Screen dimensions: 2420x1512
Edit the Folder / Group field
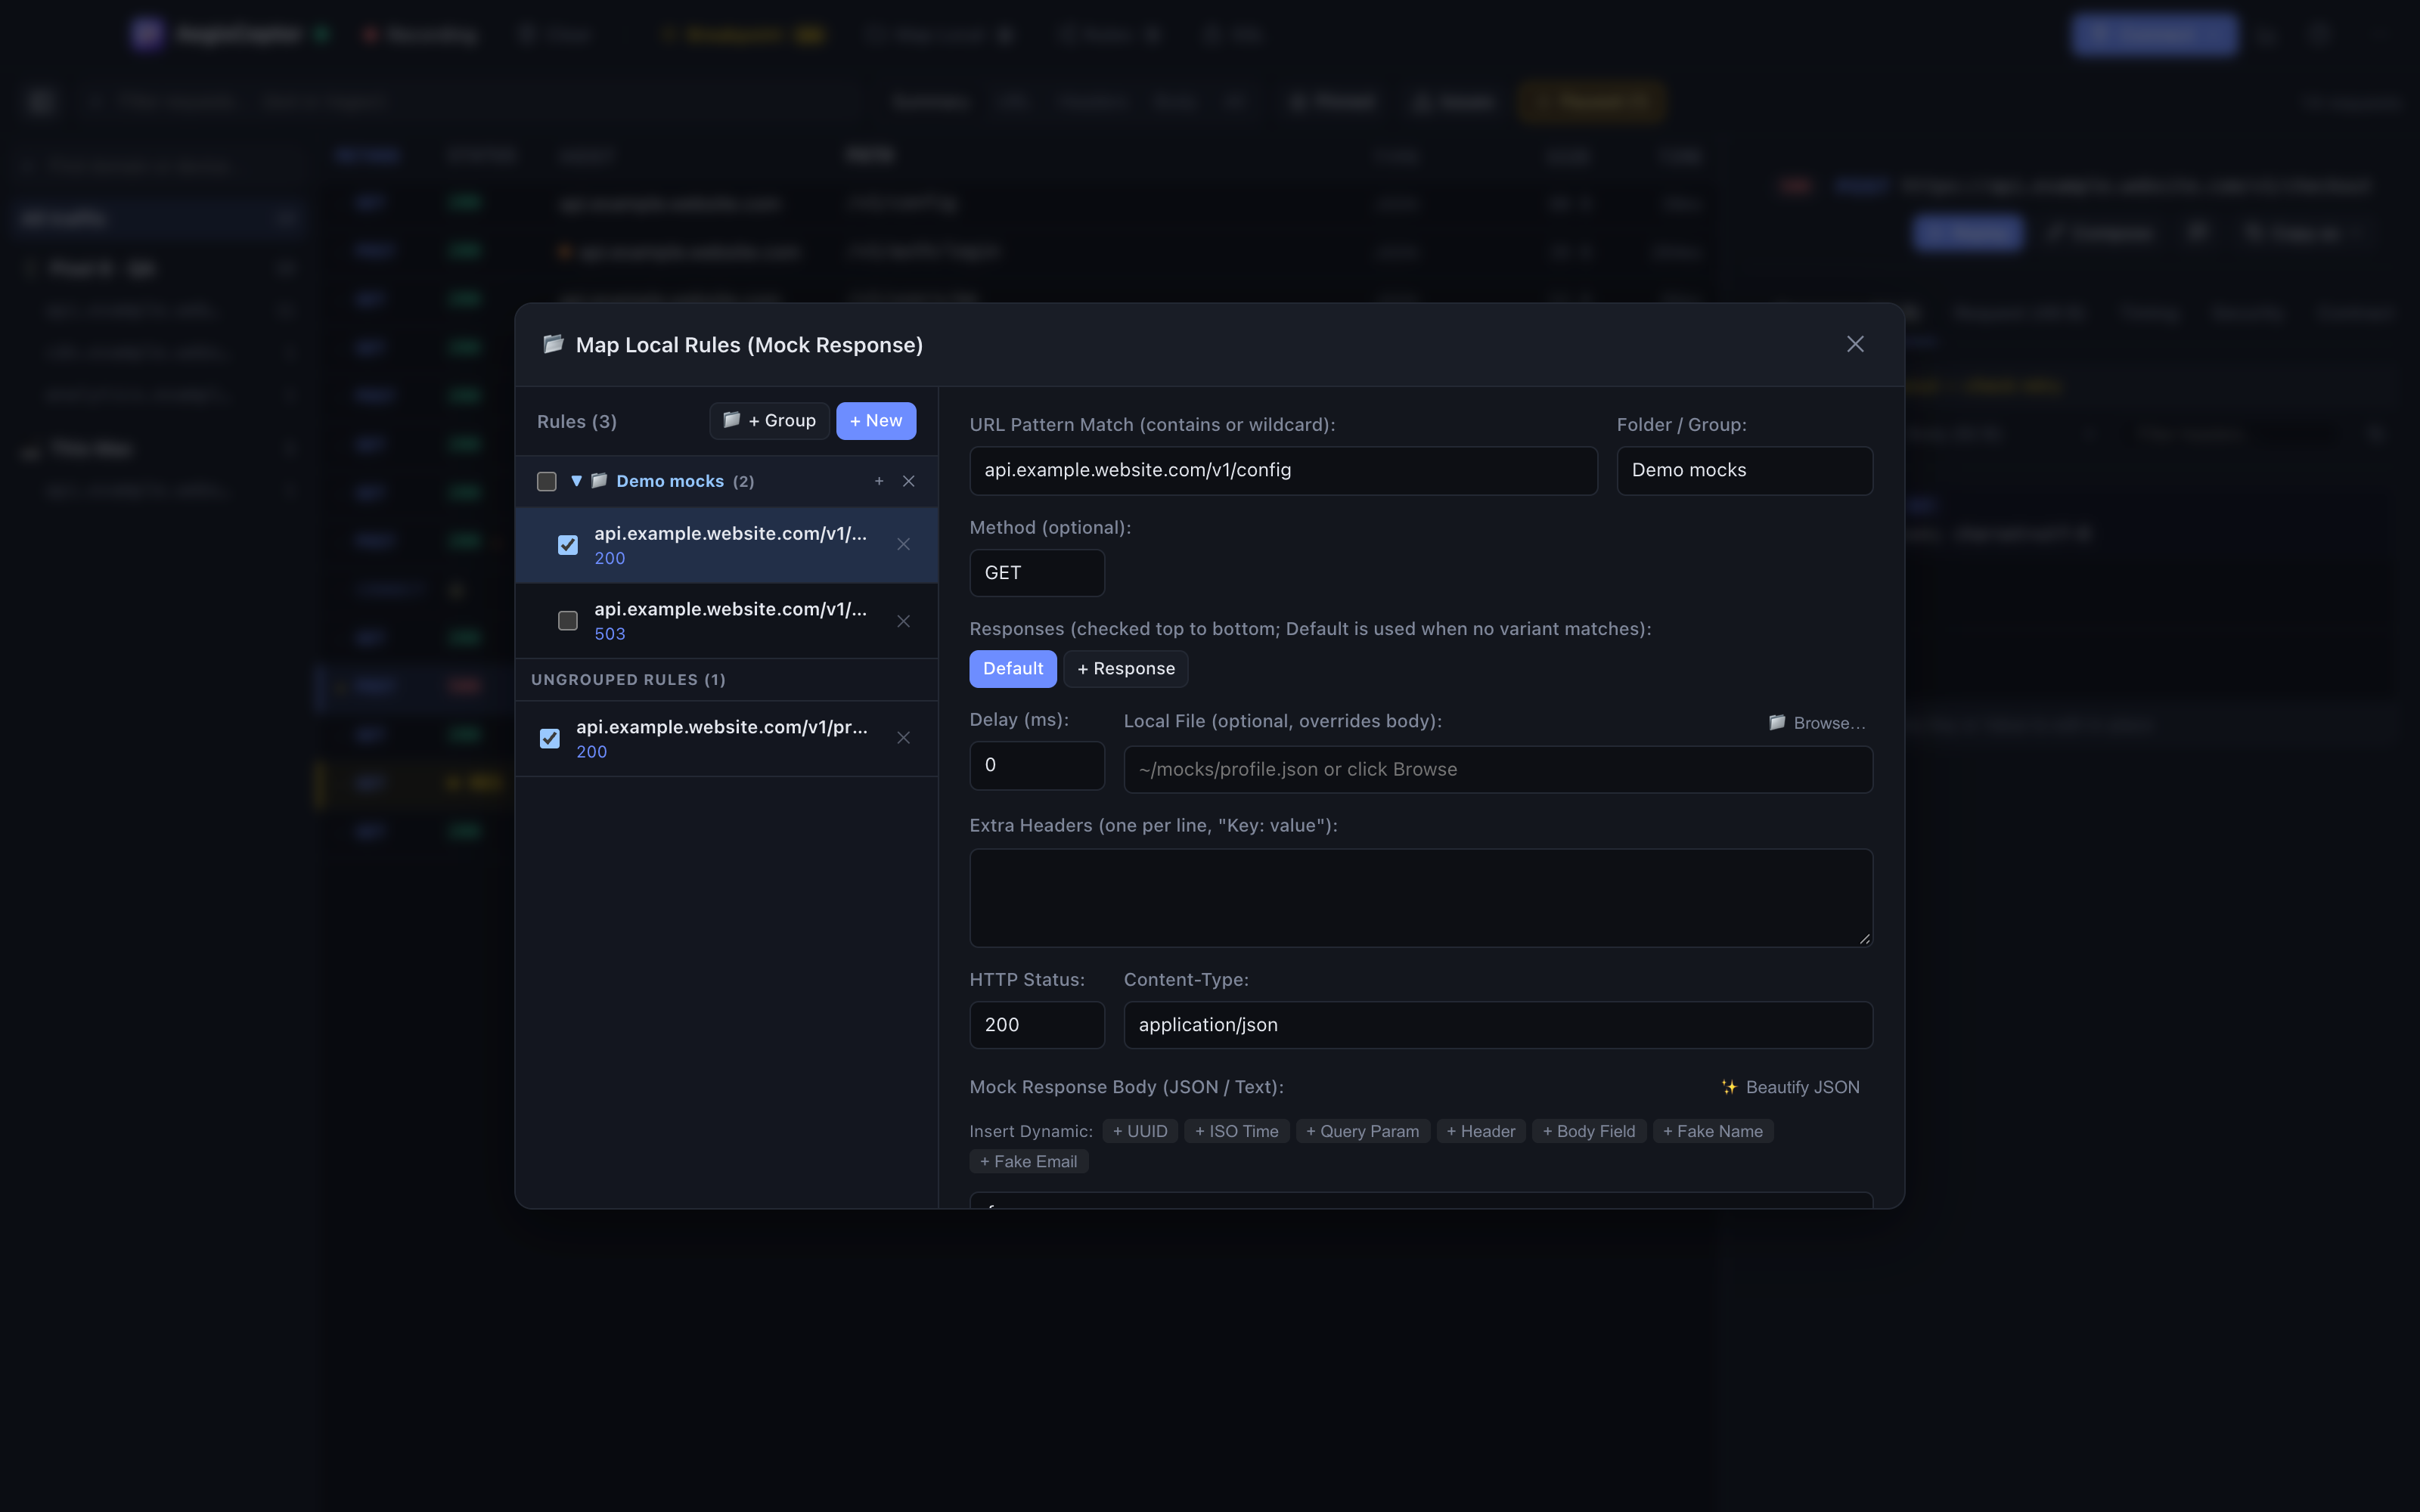(x=1744, y=470)
